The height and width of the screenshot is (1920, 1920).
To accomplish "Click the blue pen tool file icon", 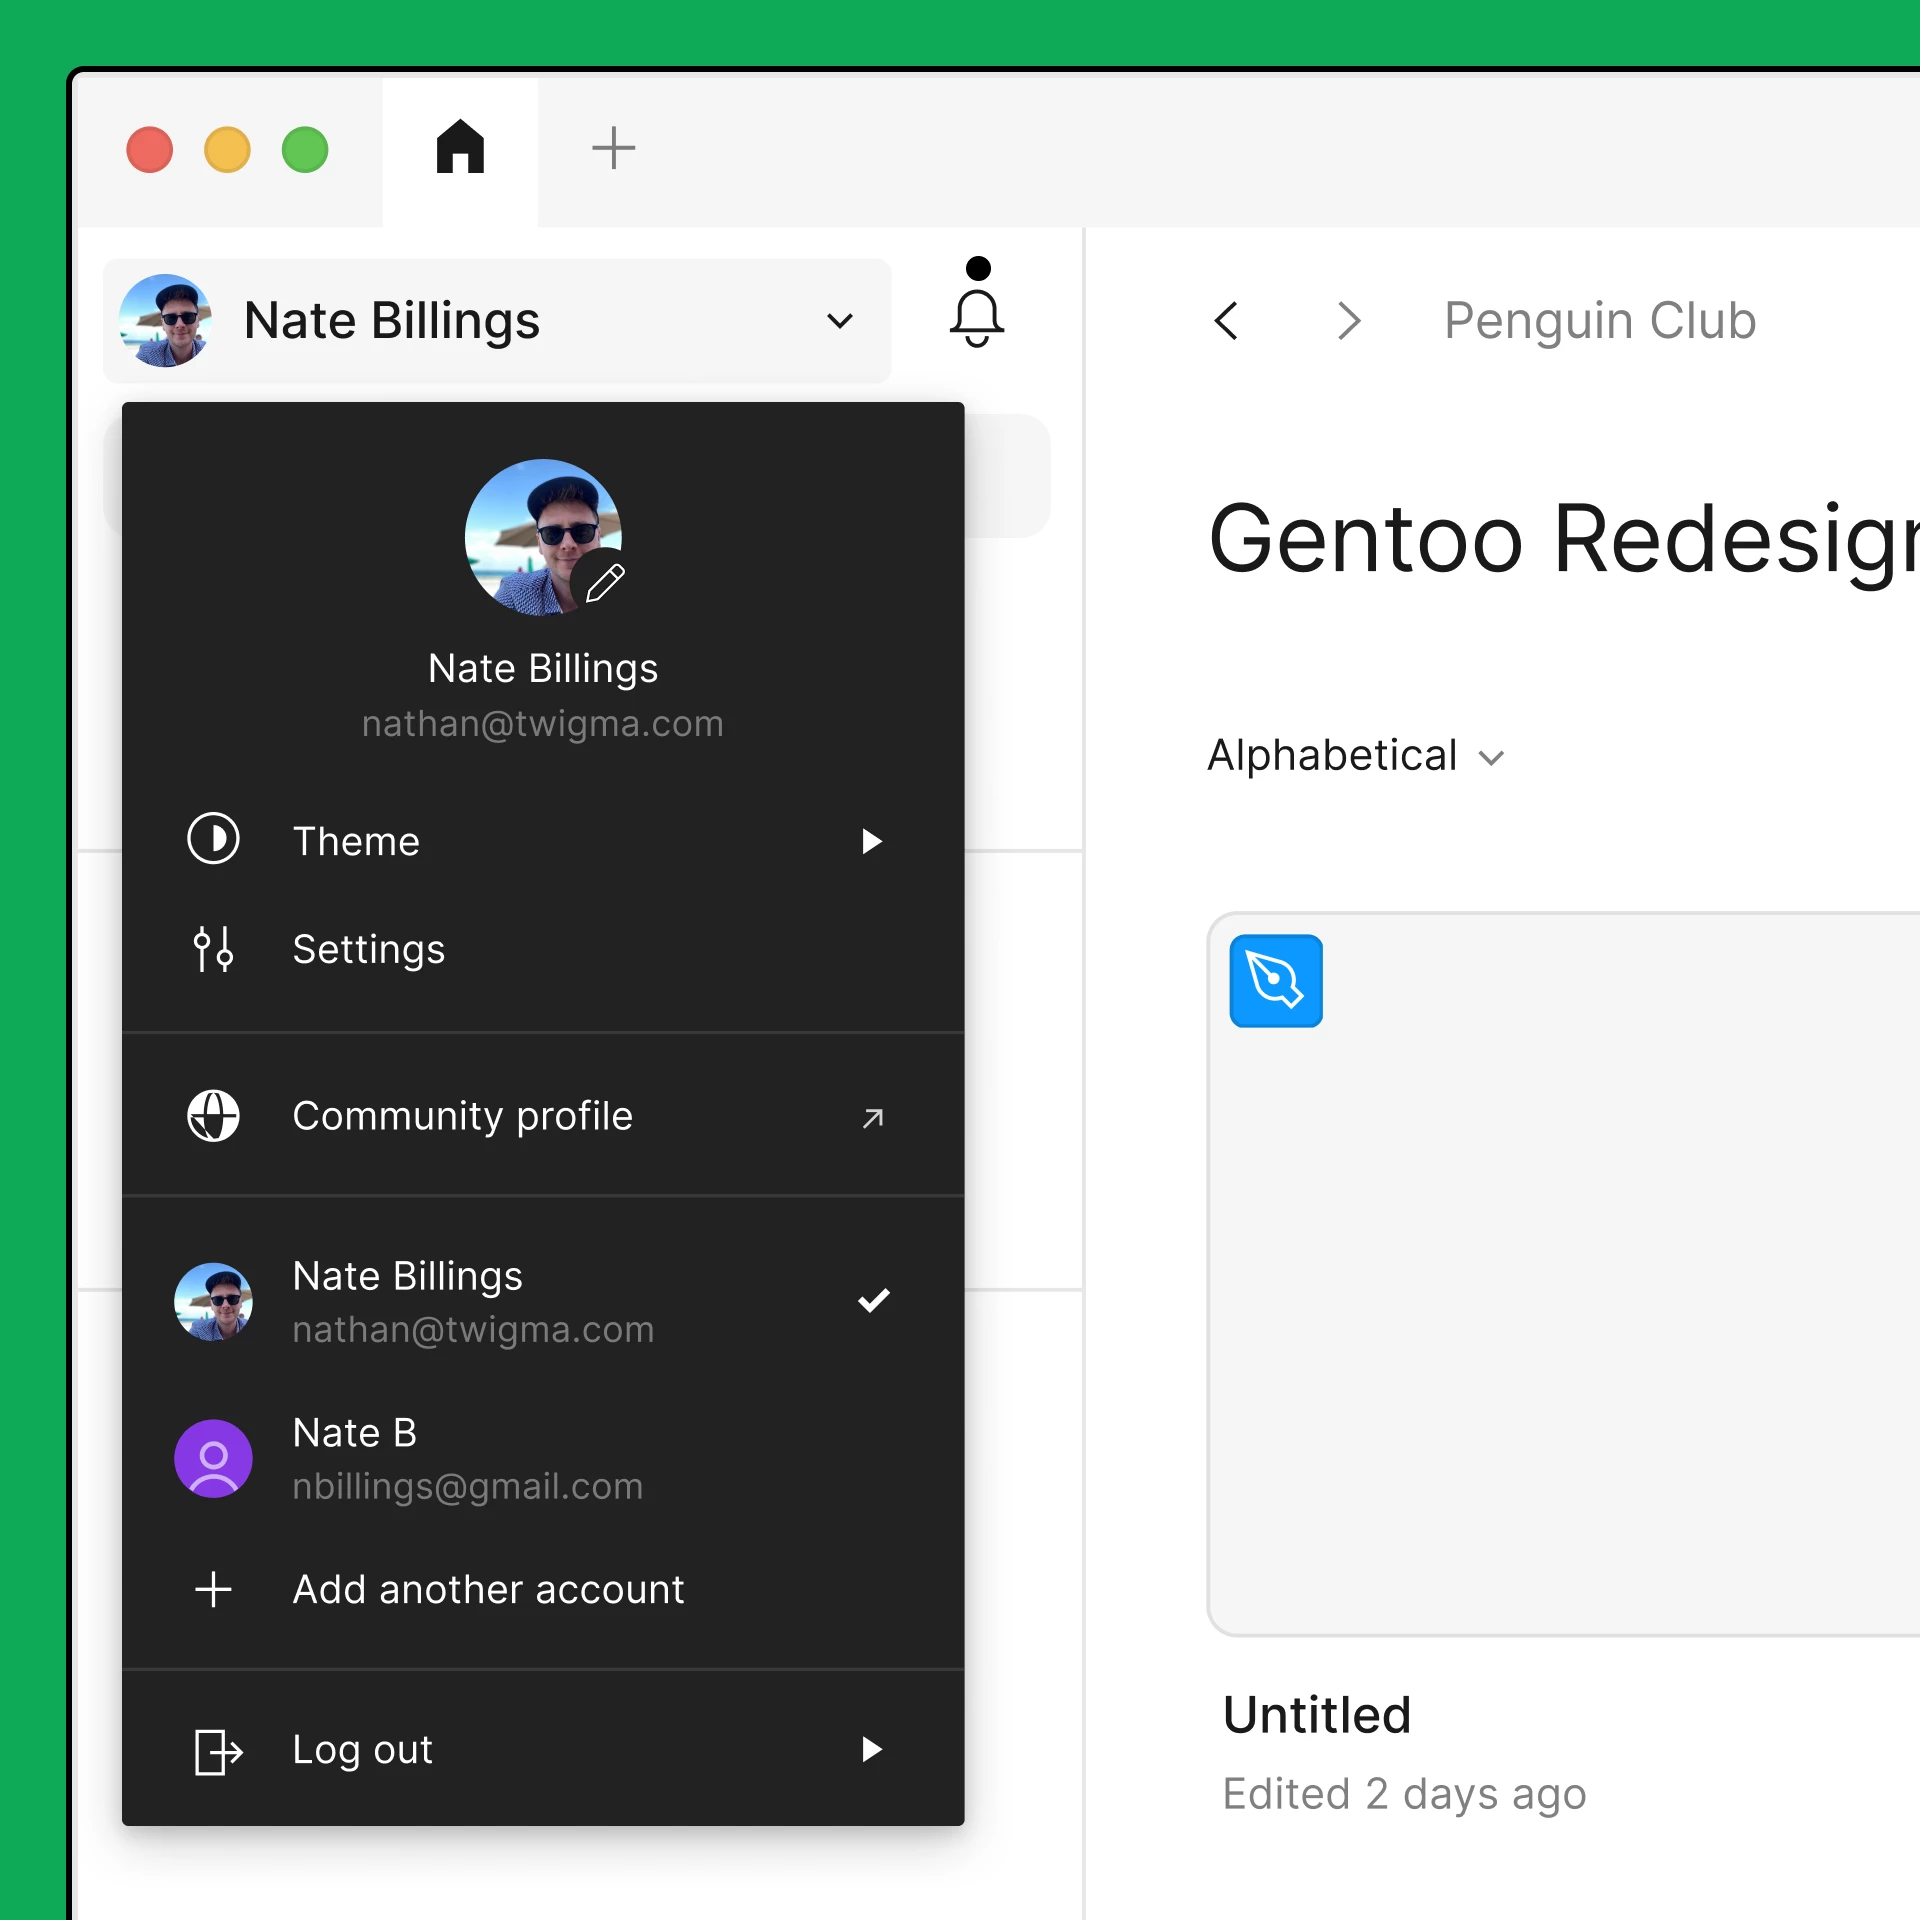I will [x=1275, y=981].
